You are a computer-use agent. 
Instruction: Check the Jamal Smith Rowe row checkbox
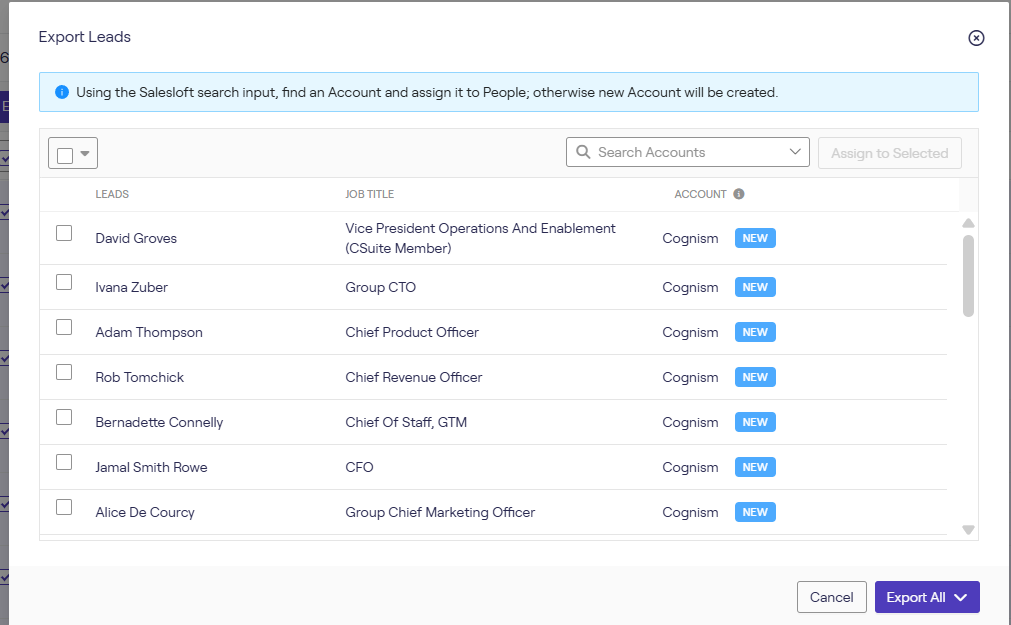point(64,462)
